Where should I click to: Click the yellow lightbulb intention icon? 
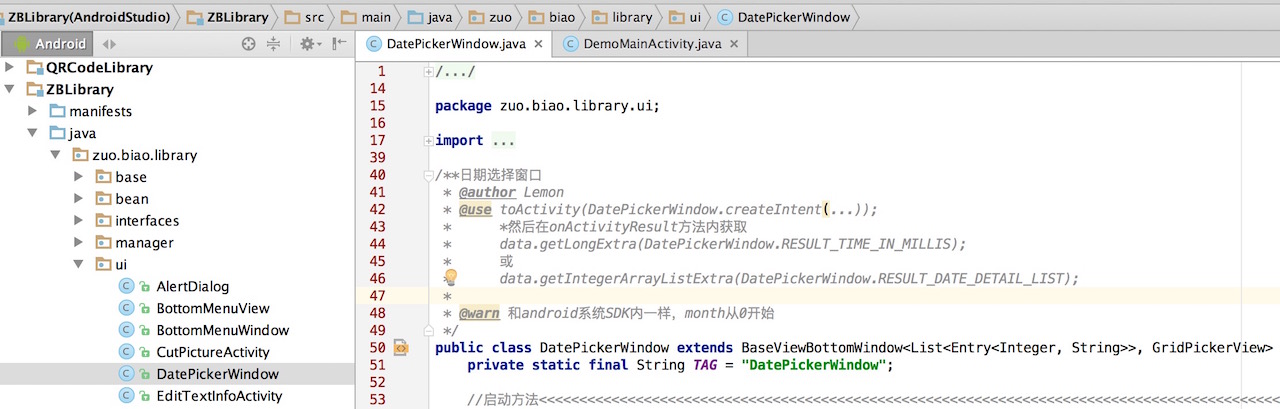[450, 277]
